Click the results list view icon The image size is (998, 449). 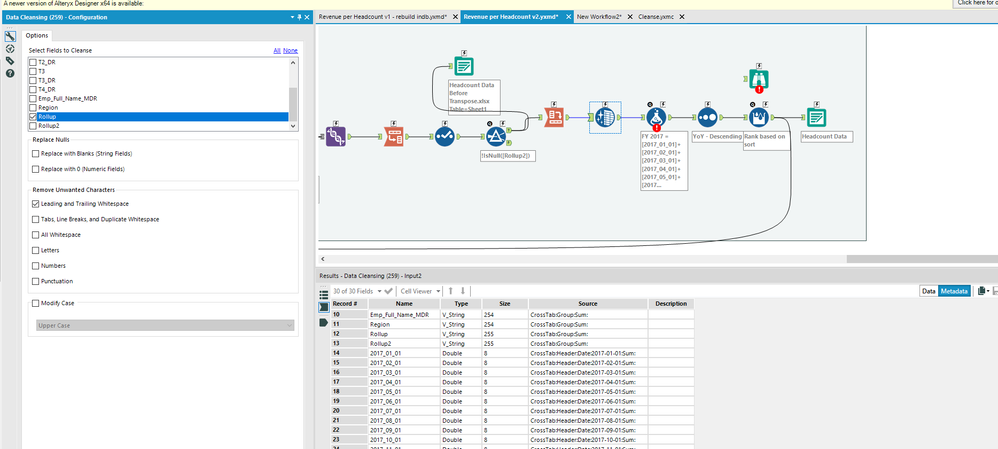click(323, 294)
